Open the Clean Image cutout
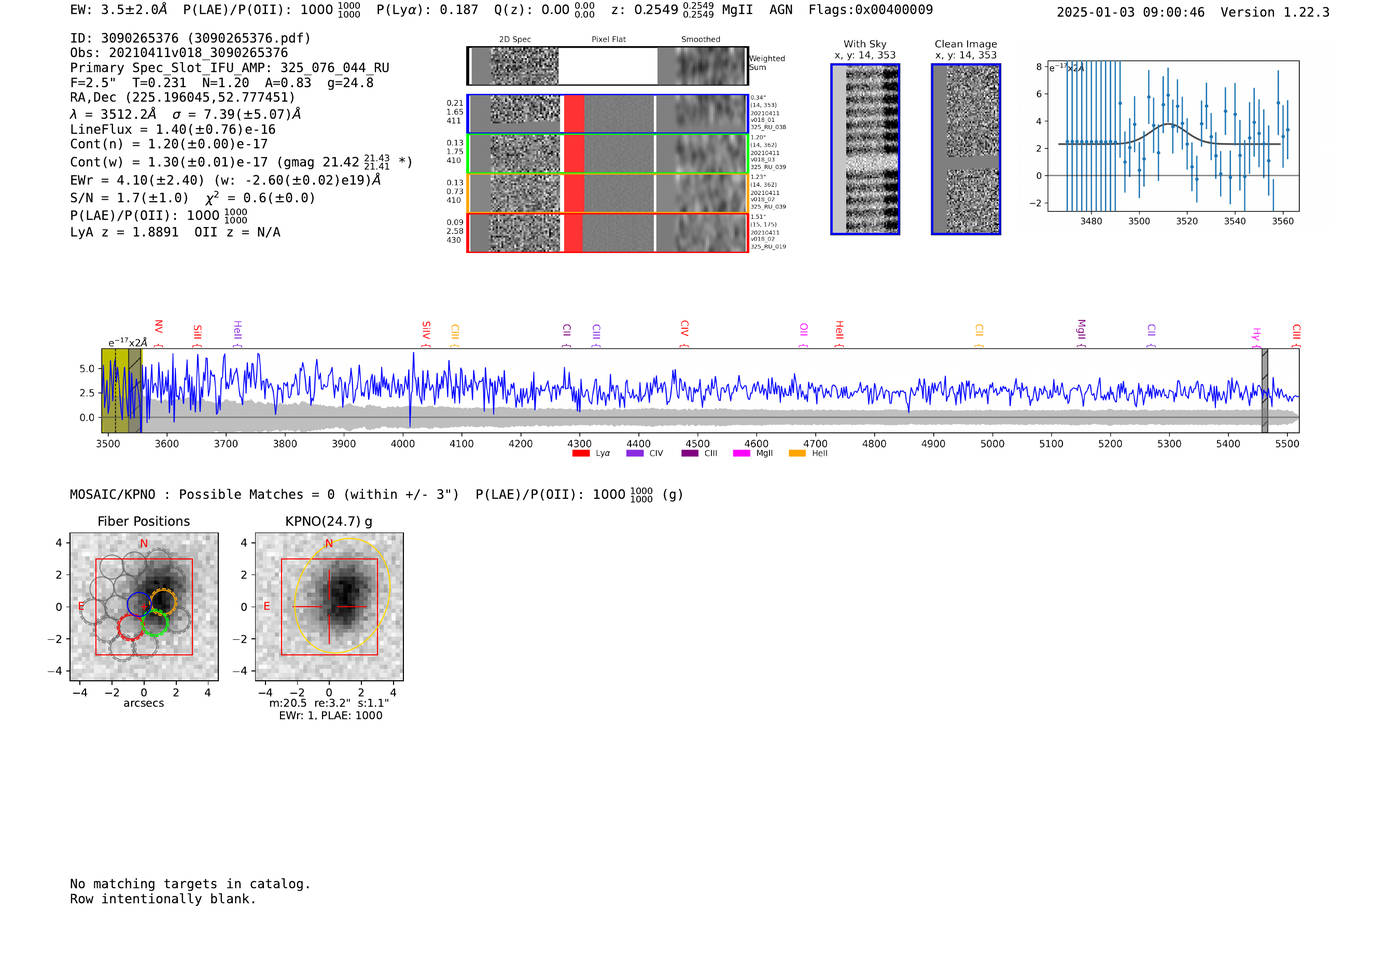 (966, 149)
